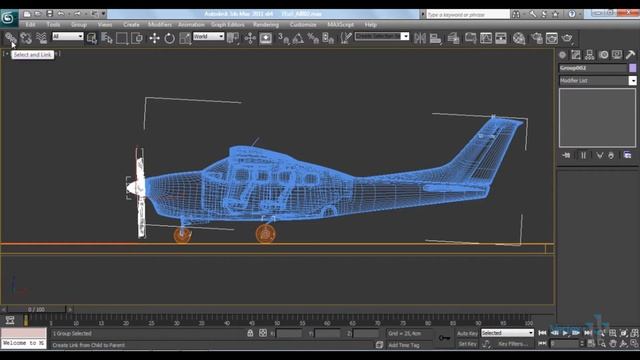Screen dimensions: 640x360
Task: Activate the Select and Scale tool
Action: pyautogui.click(x=185, y=38)
